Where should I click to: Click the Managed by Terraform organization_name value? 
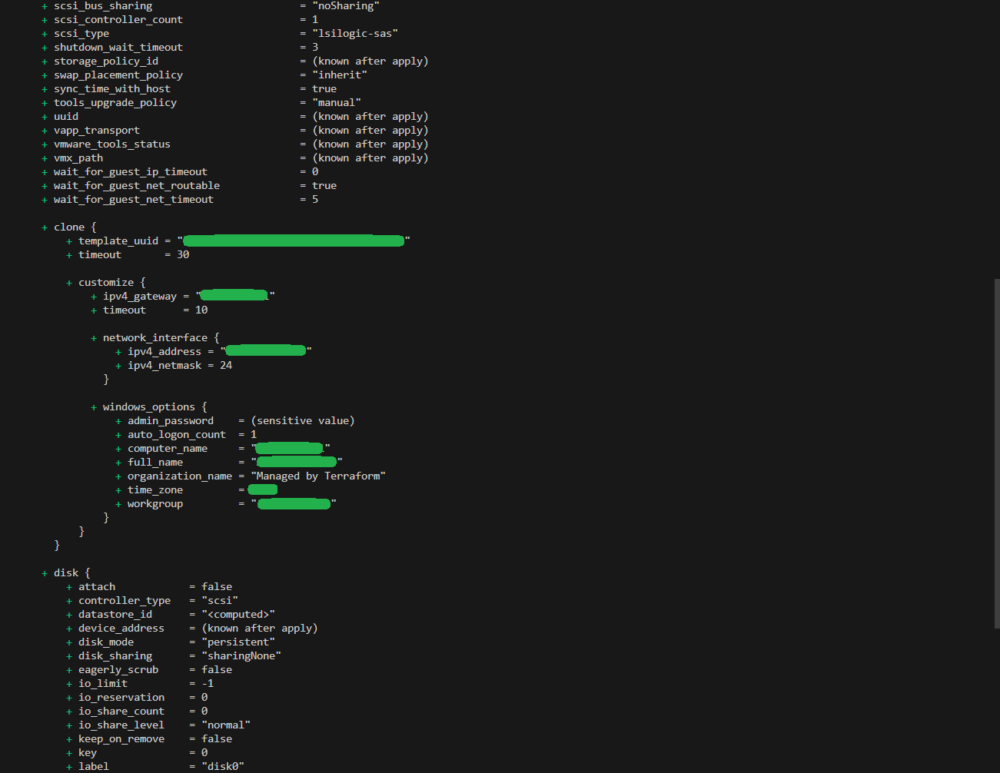(x=318, y=475)
